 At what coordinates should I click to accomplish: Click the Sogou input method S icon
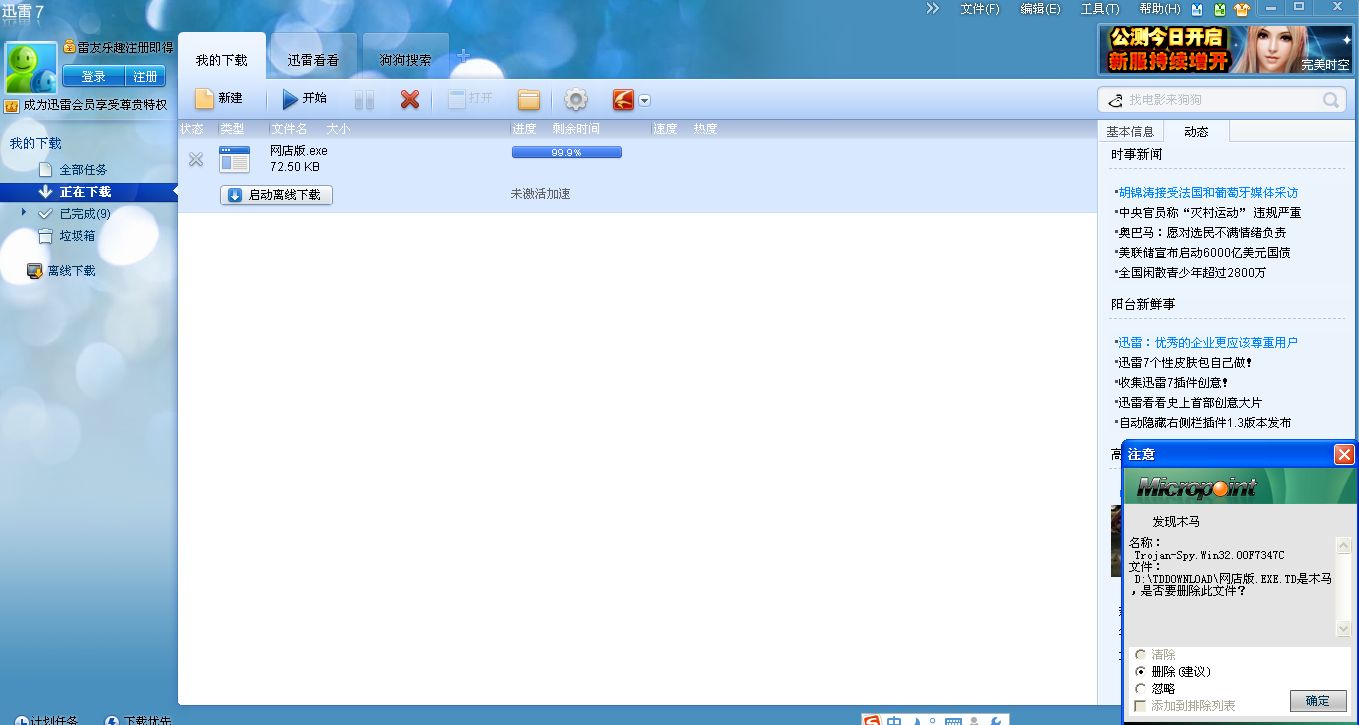873,719
